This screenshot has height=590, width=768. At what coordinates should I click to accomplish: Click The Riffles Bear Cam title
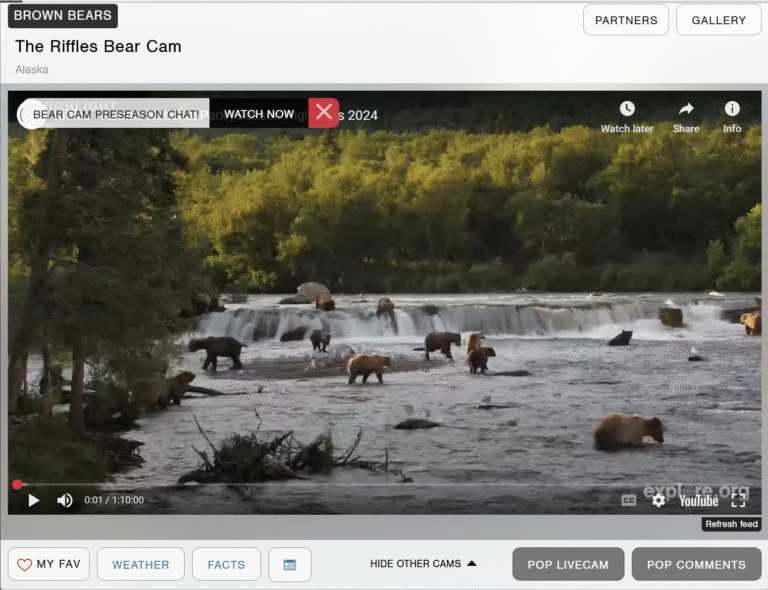[x=98, y=47]
